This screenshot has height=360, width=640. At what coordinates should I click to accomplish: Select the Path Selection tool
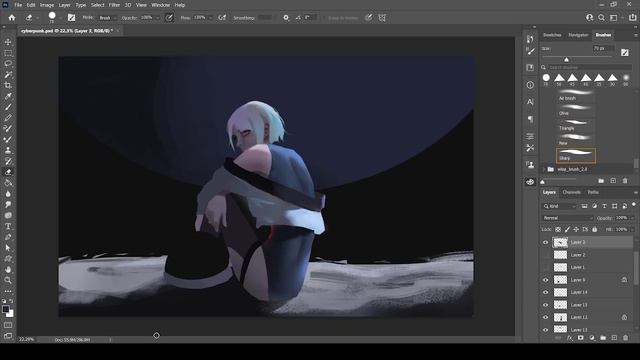[8, 248]
